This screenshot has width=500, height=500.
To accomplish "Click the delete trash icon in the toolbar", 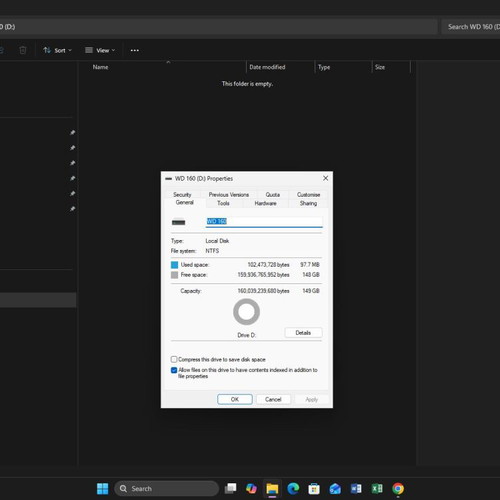I will [23, 50].
